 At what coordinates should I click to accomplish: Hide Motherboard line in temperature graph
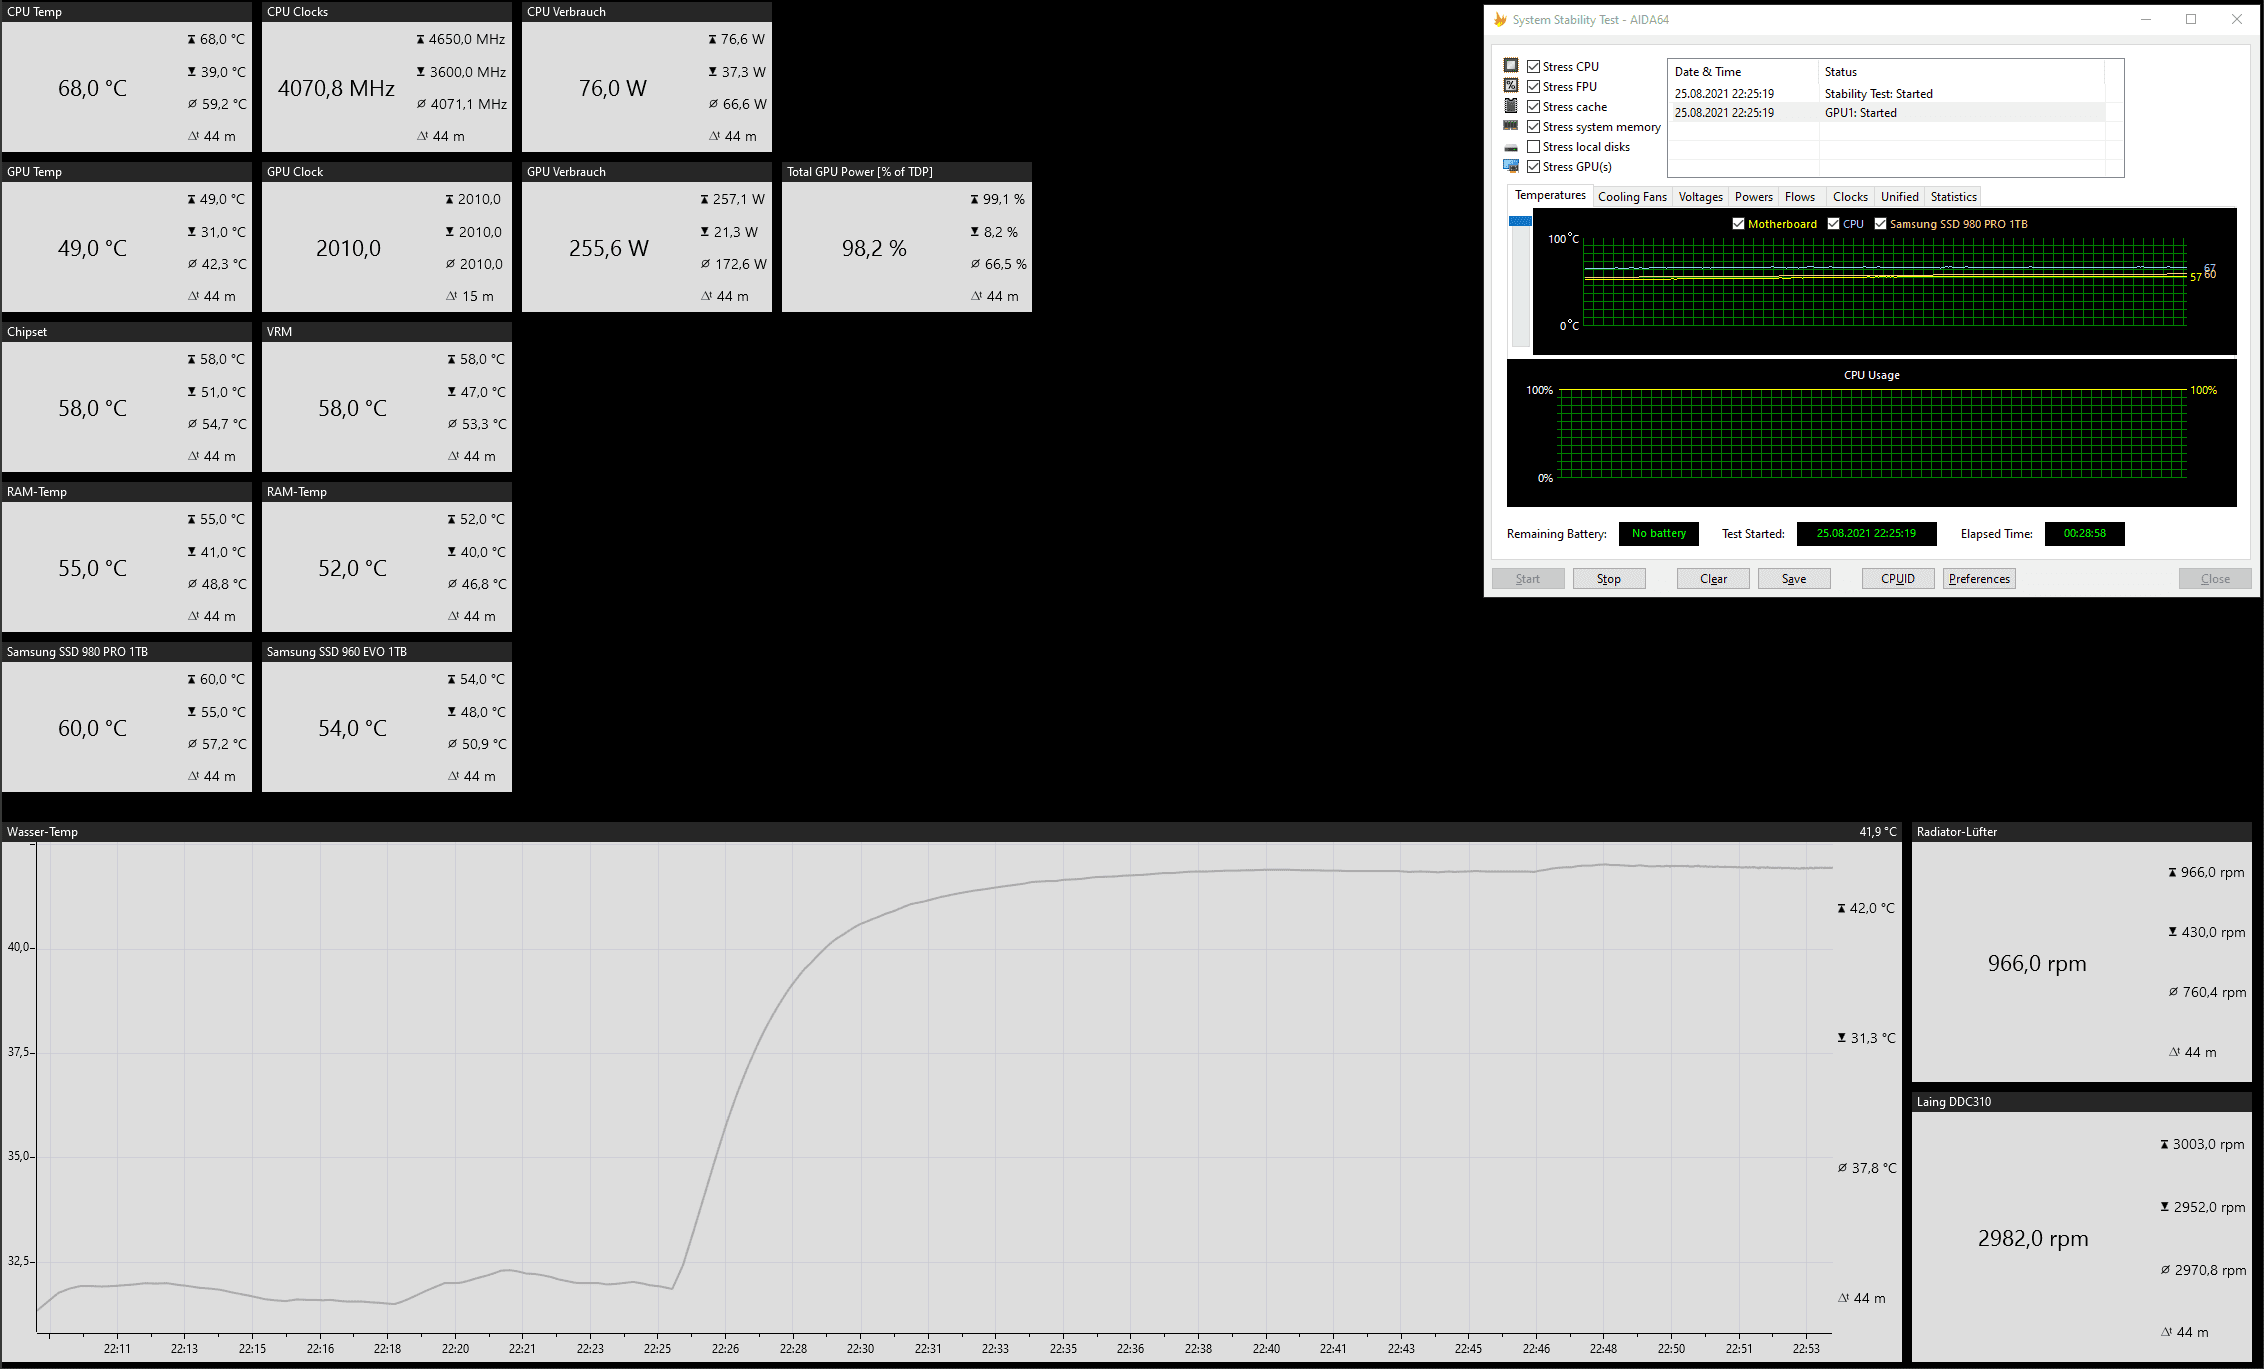(1738, 224)
